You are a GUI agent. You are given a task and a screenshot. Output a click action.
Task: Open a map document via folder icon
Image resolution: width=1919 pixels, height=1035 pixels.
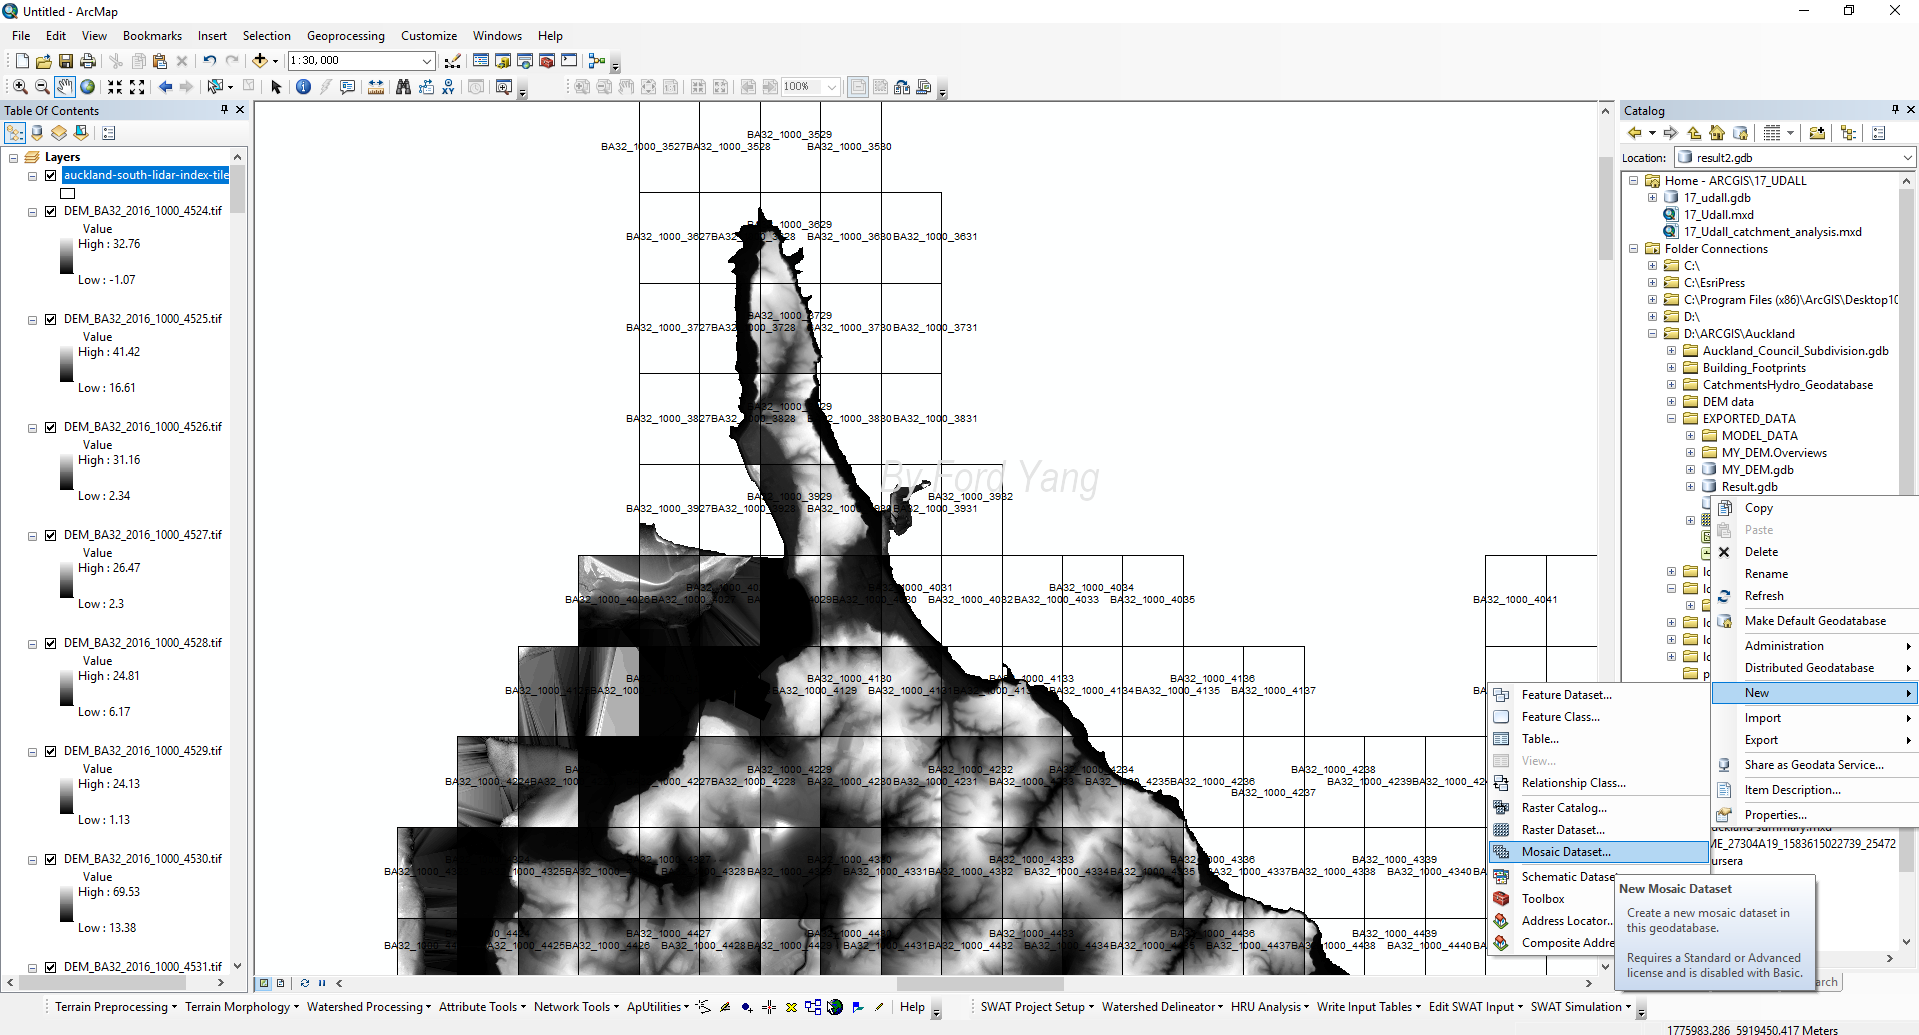[x=44, y=61]
